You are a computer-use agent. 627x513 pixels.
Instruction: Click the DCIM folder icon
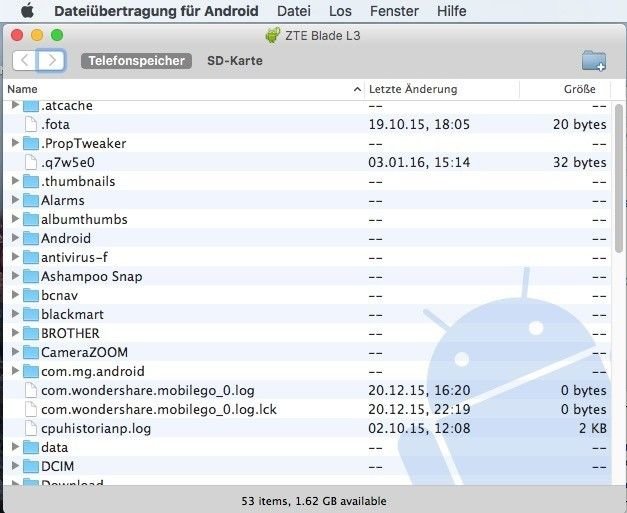tap(31, 466)
